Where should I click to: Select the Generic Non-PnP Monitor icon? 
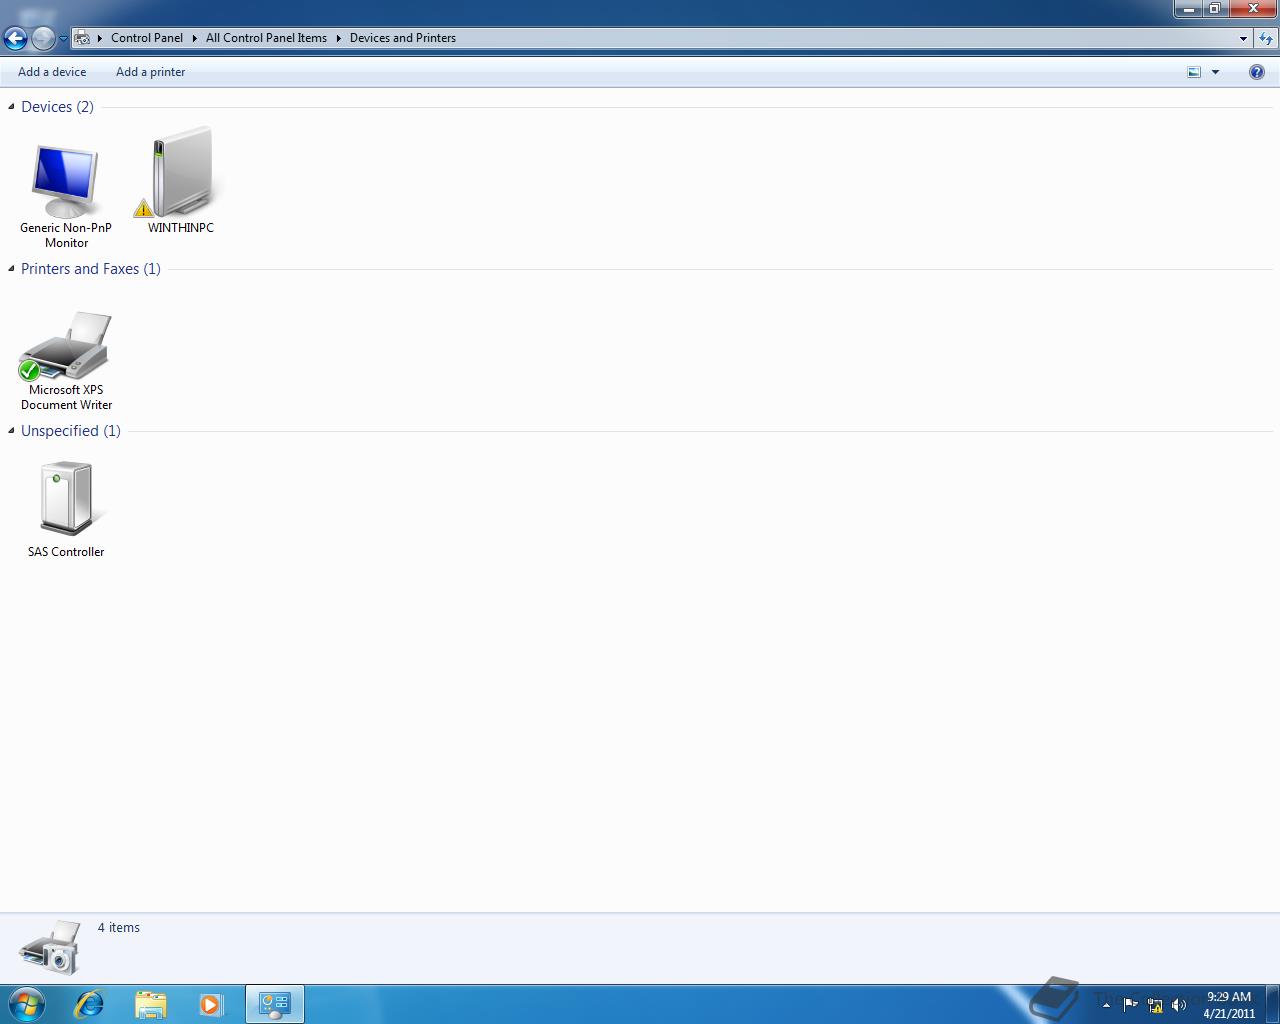pos(65,181)
